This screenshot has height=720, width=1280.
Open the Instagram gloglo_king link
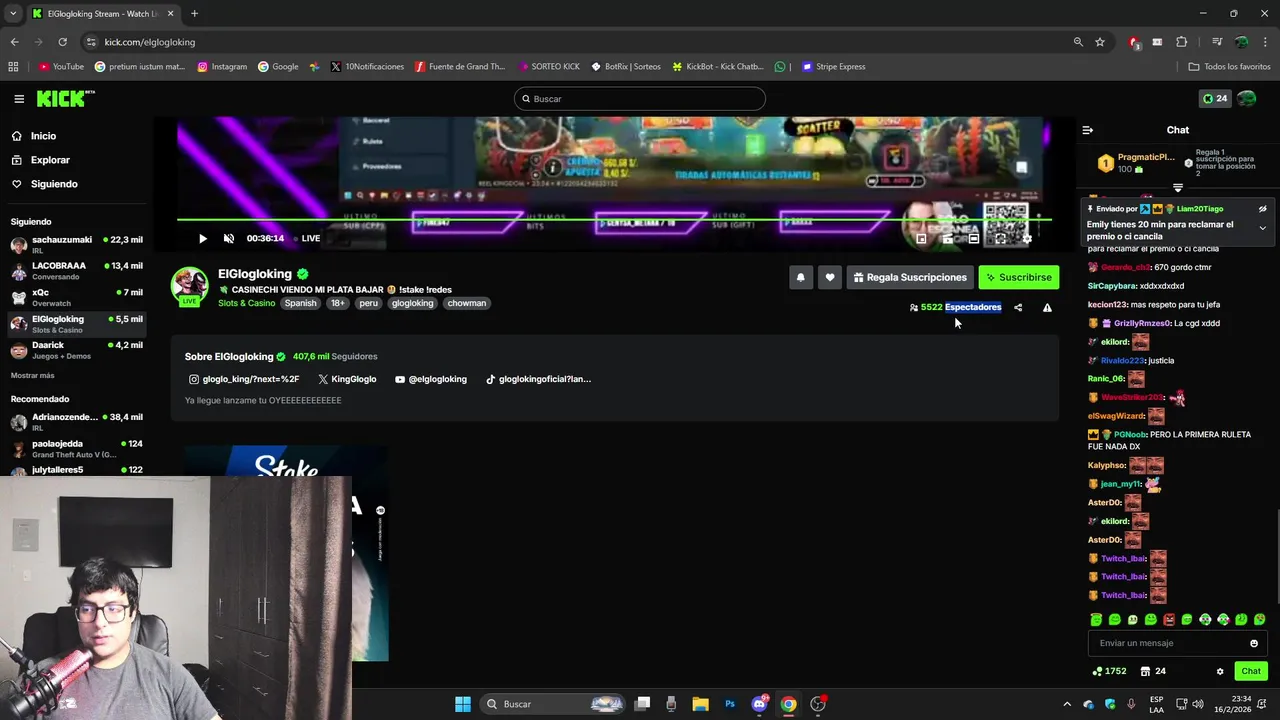244,379
